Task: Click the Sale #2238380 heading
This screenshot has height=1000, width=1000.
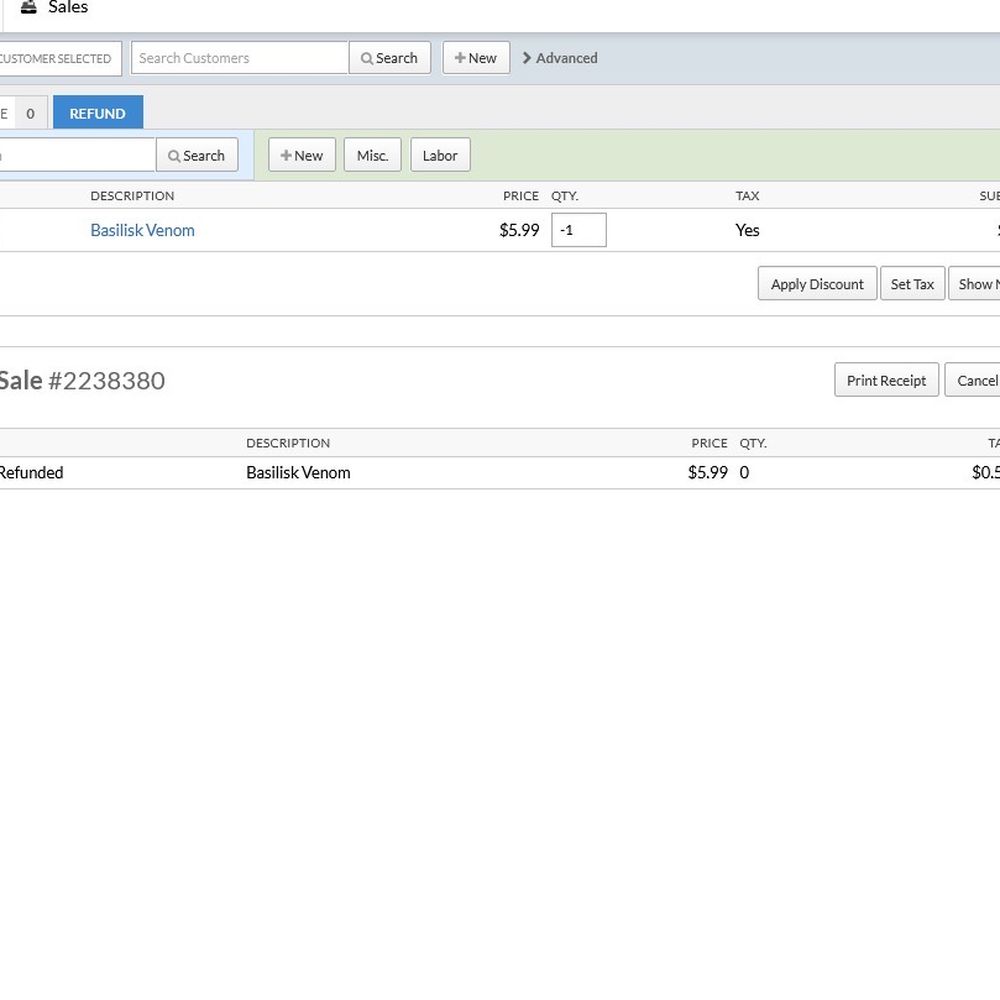Action: click(82, 381)
